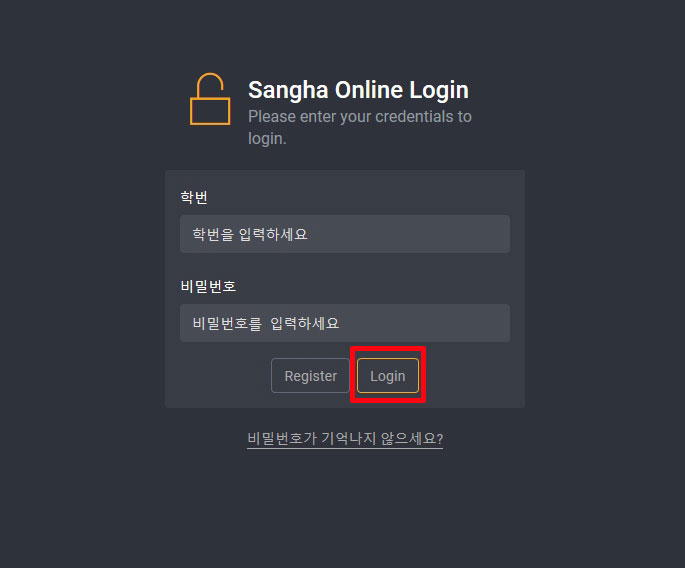This screenshot has height=568, width=685.
Task: Click the "Please enter your credentials" subtitle
Action: 360,127
